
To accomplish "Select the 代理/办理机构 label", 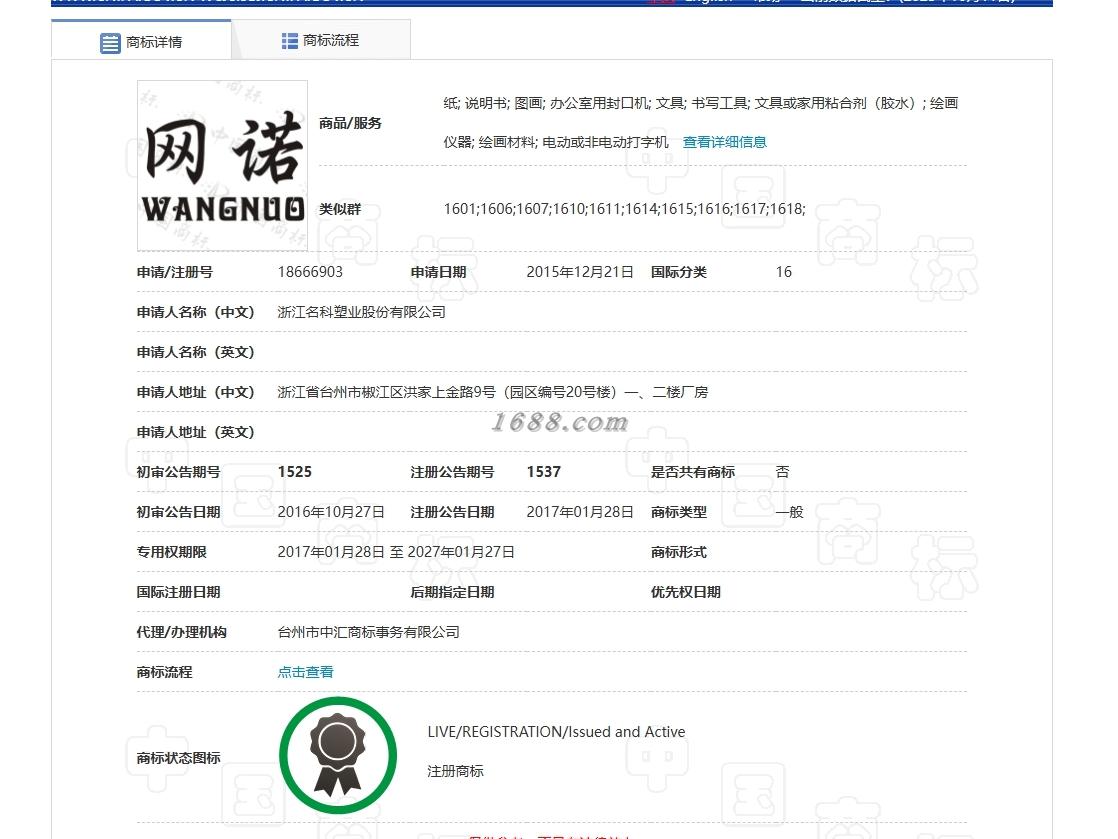I will [181, 632].
